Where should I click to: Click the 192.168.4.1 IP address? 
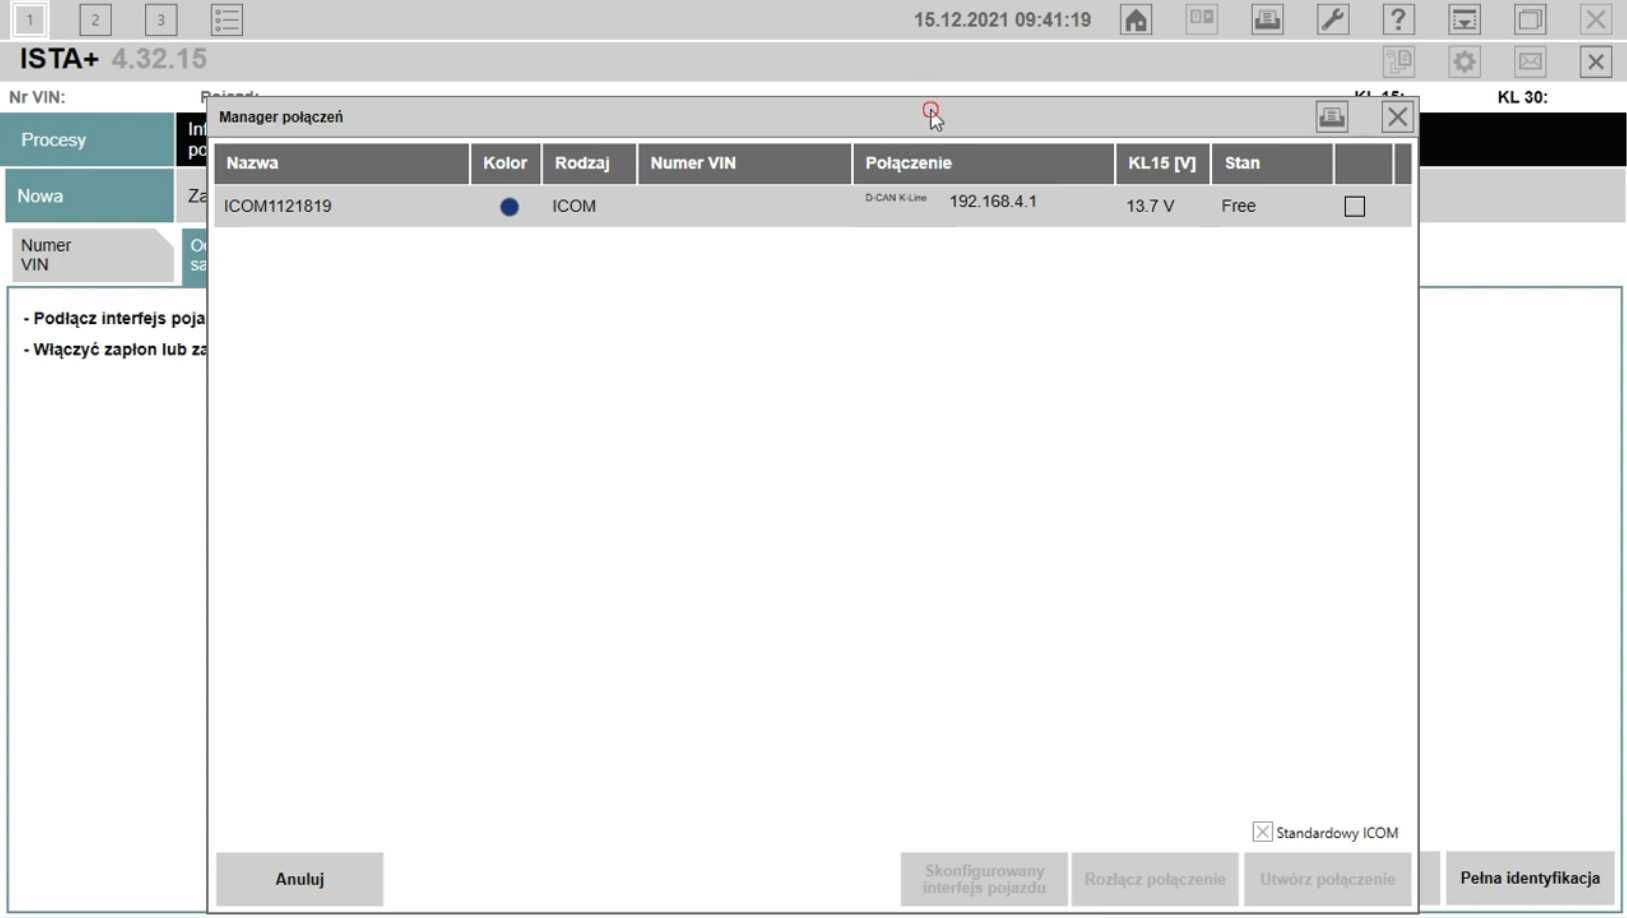[993, 201]
